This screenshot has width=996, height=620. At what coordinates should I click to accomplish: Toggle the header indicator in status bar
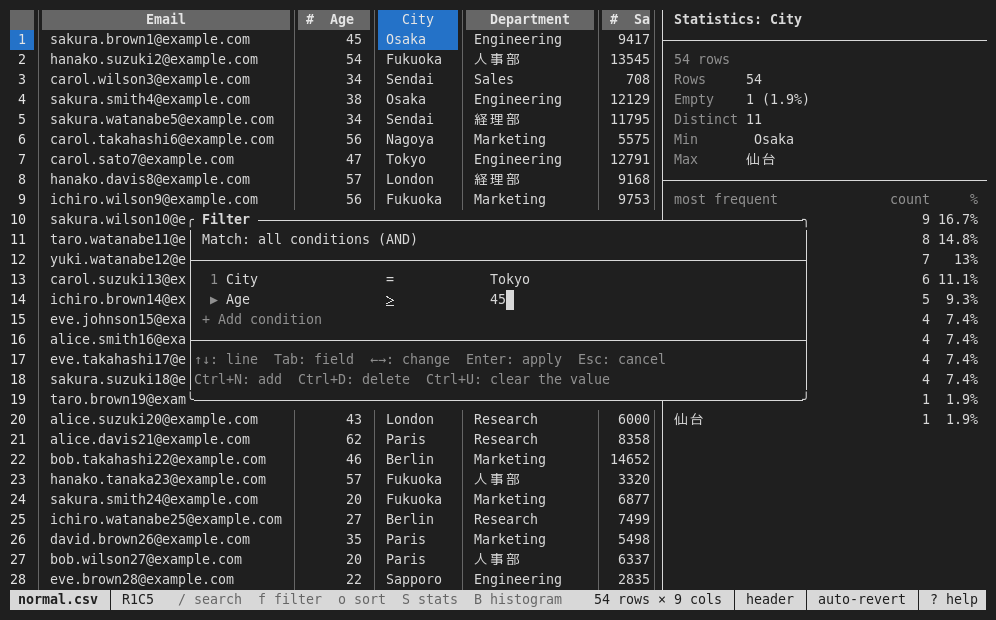(x=769, y=599)
